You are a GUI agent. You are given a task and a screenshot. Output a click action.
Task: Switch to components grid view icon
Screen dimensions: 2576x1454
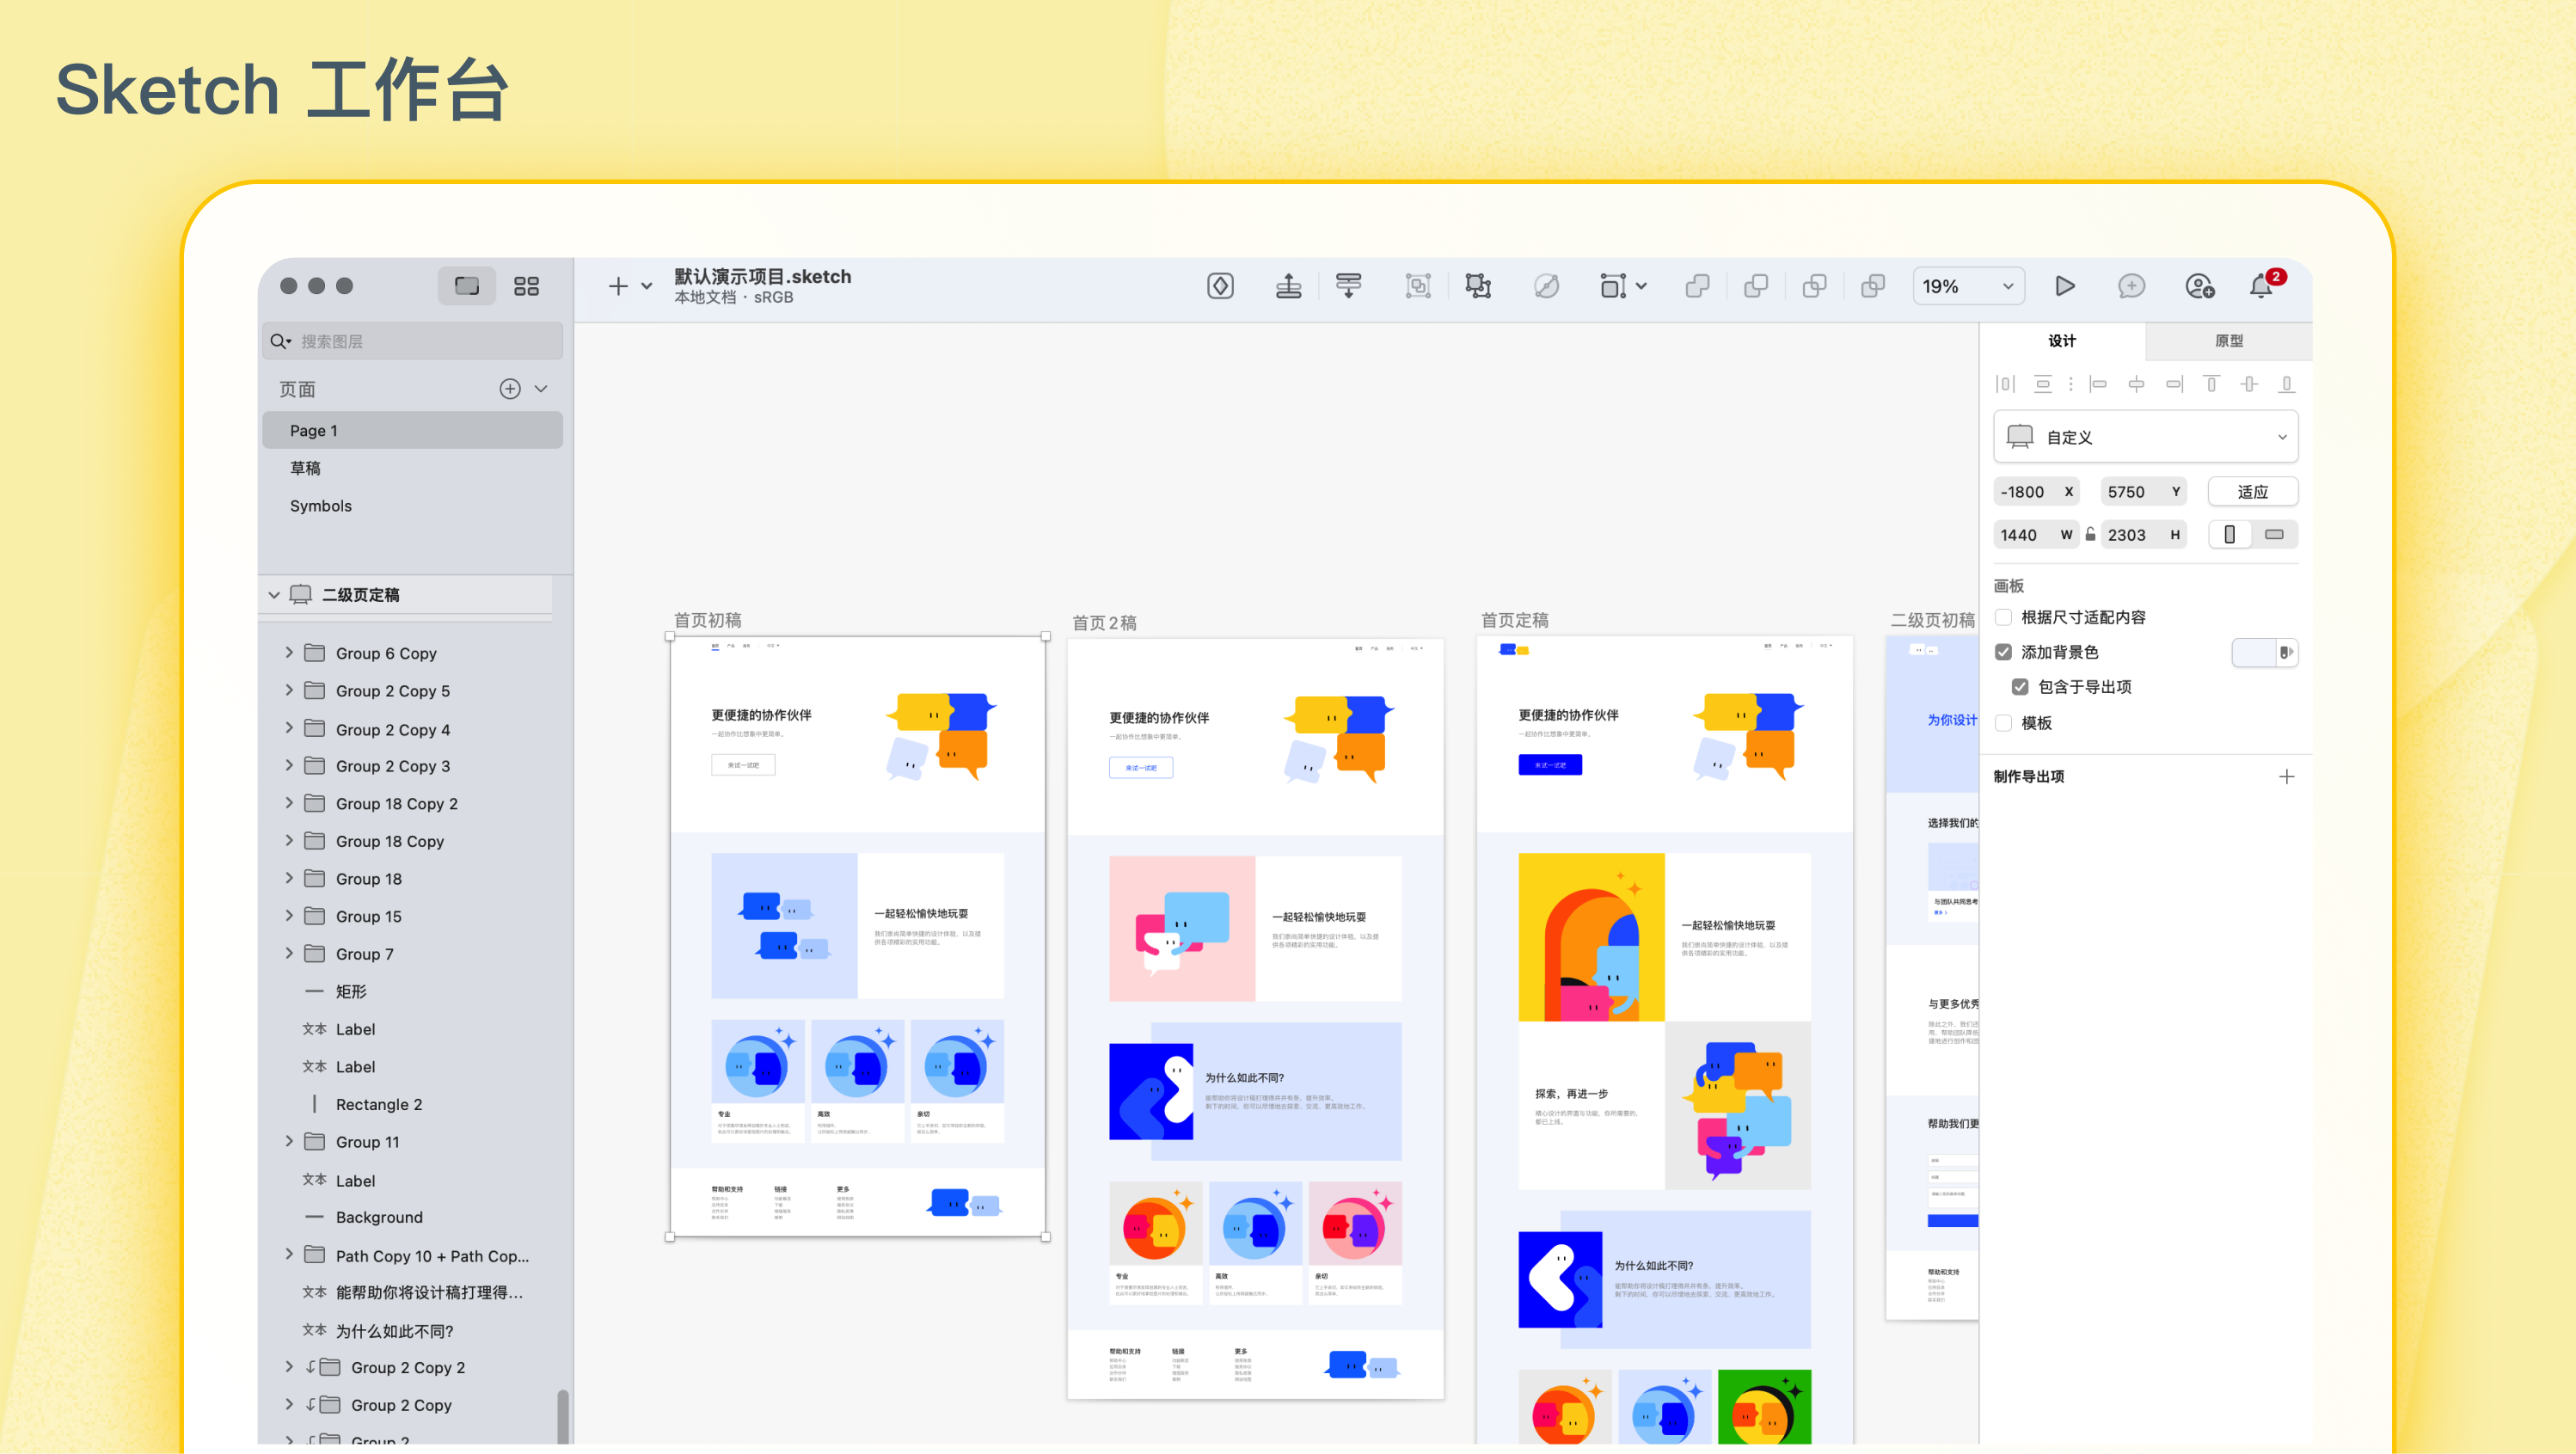pos(526,286)
